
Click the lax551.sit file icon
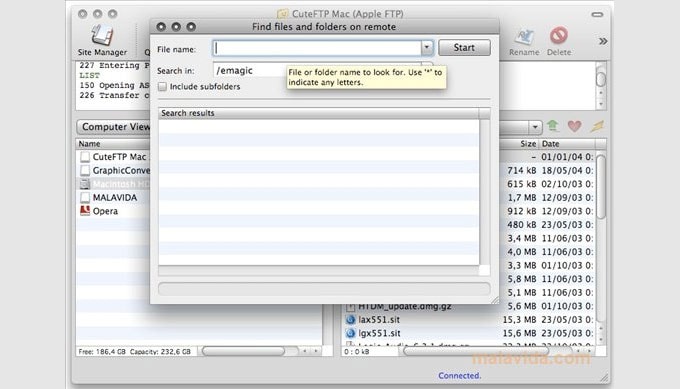[x=350, y=320]
